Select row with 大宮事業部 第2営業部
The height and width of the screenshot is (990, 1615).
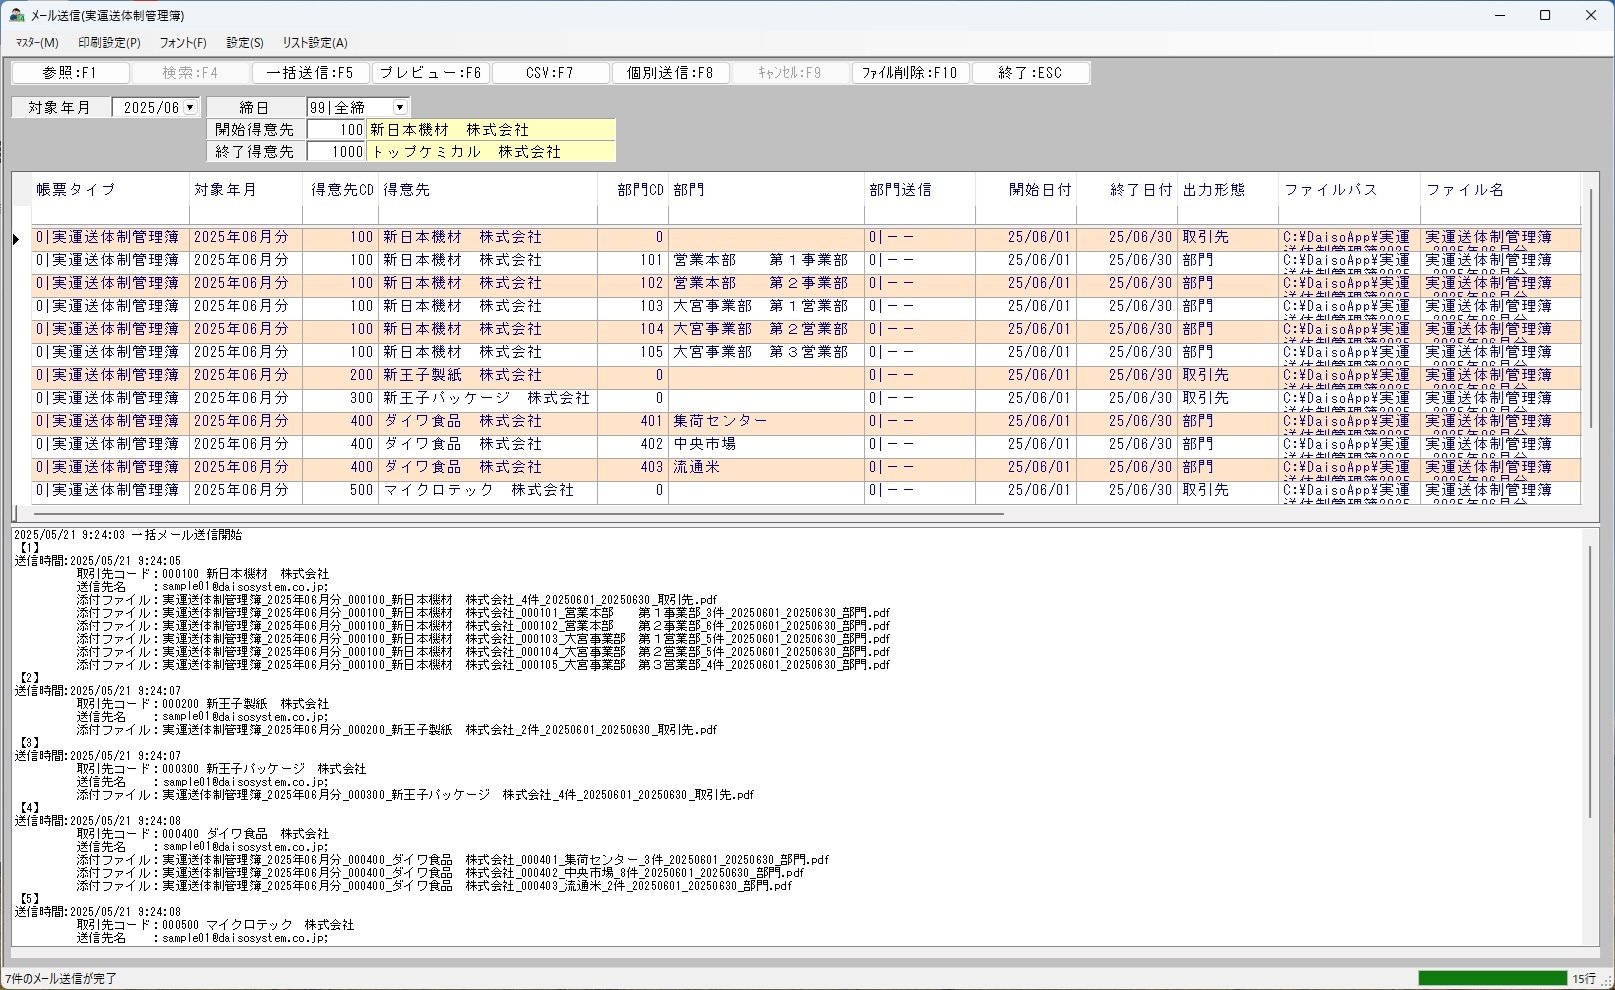[x=806, y=330]
